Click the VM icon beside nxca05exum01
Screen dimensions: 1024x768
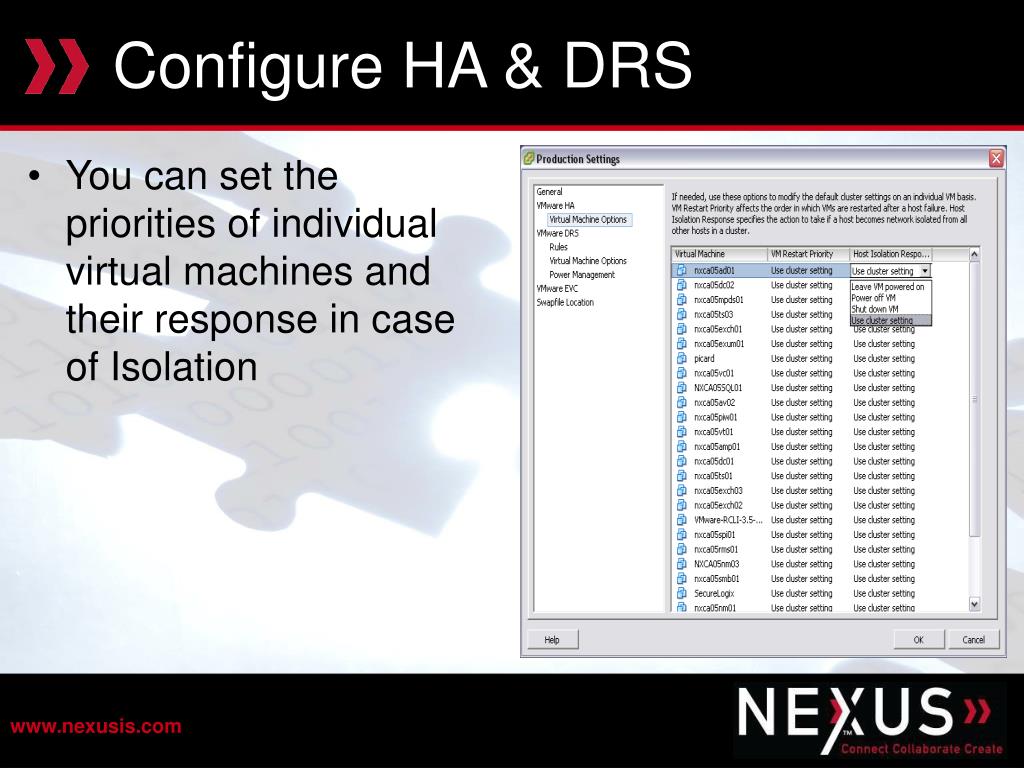(682, 344)
